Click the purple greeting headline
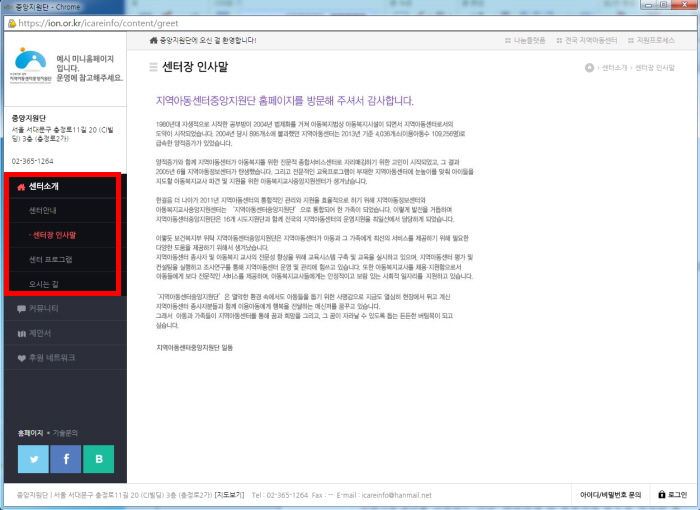Image resolution: width=700 pixels, height=510 pixels. (x=285, y=100)
